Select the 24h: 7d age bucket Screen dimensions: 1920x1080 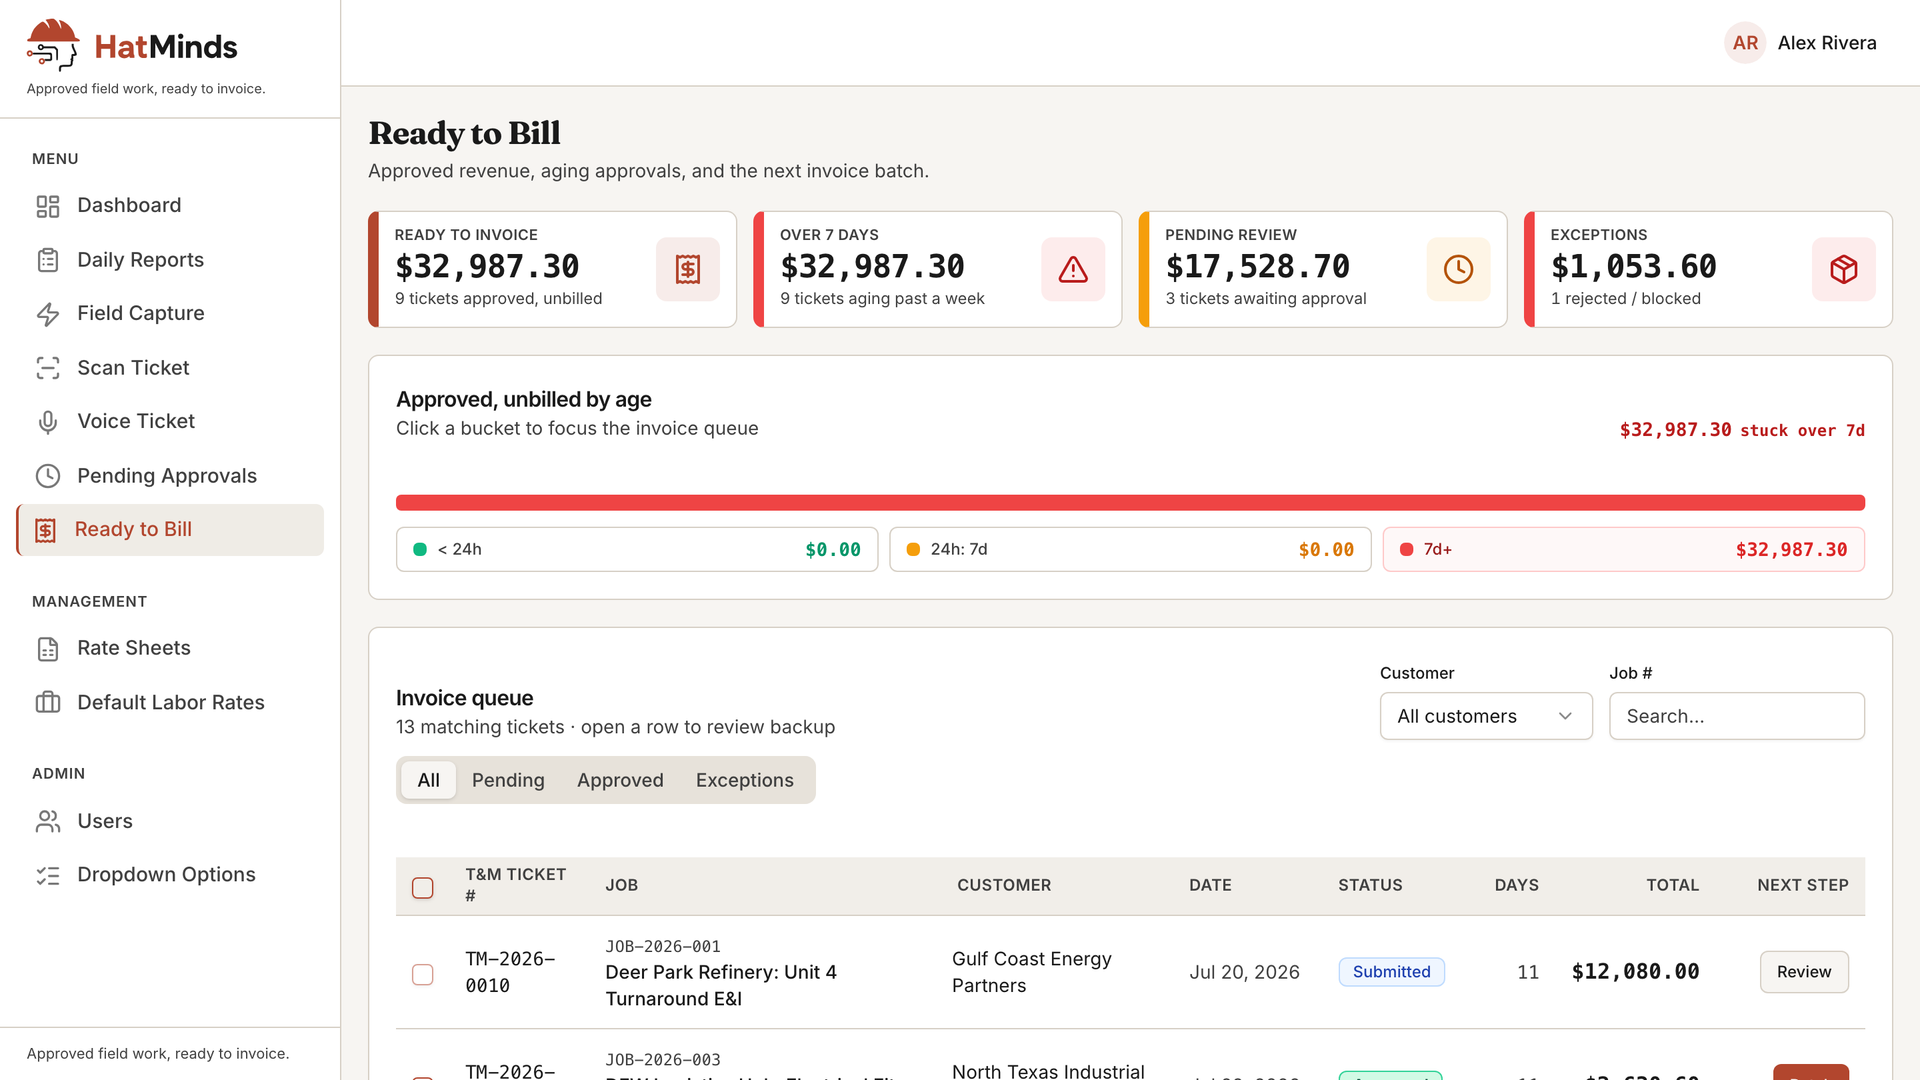tap(1130, 549)
